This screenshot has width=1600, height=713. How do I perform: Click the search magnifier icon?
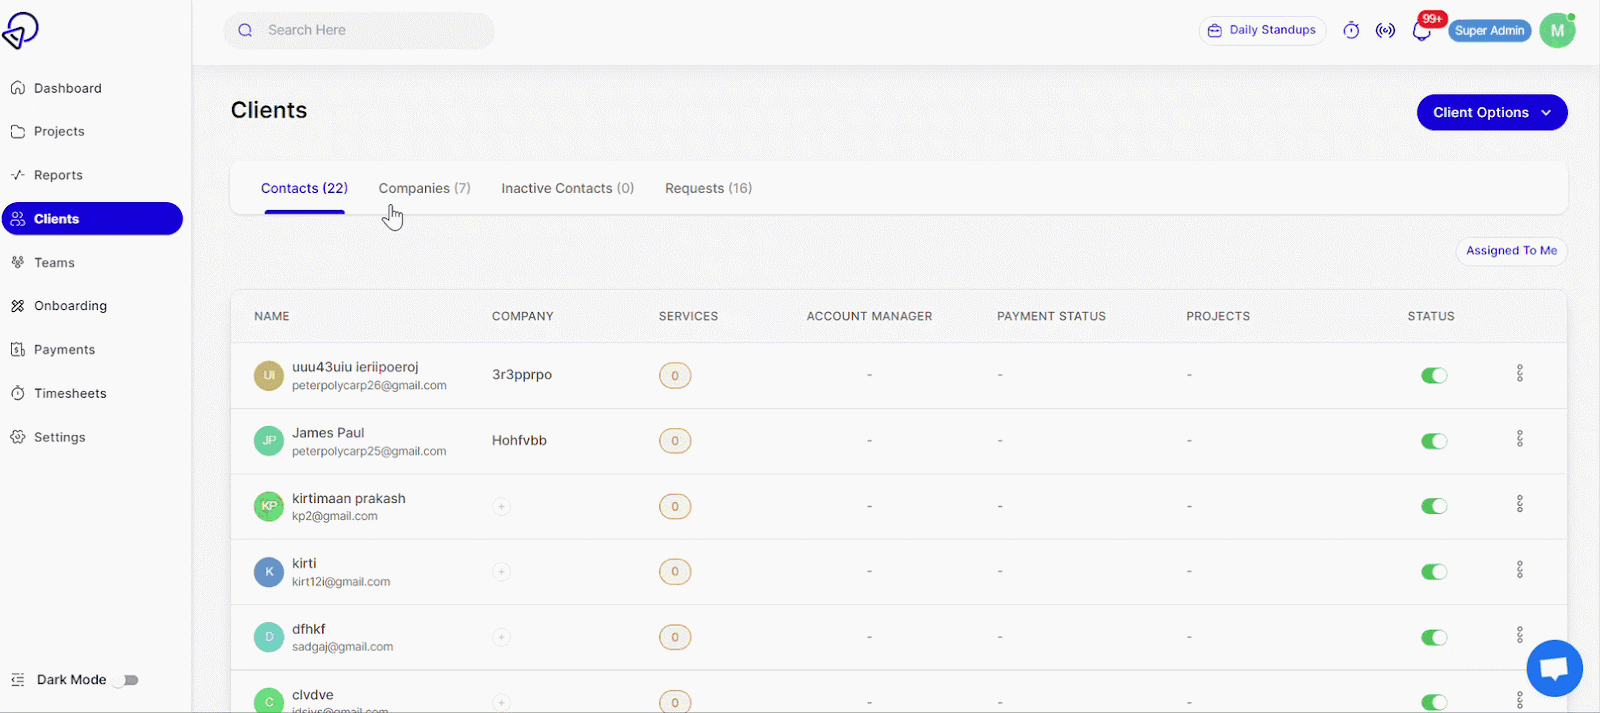point(245,31)
